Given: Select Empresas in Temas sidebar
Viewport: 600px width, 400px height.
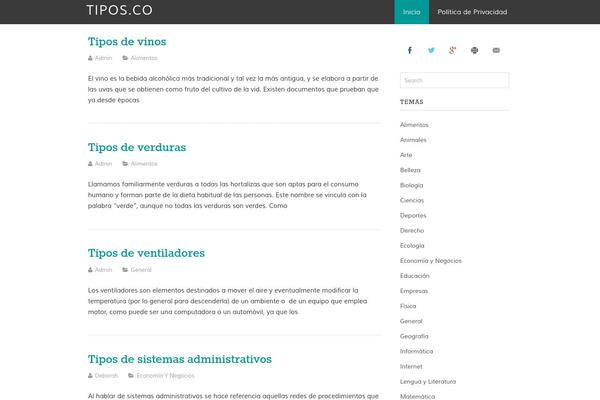Looking at the screenshot, I should pos(414,291).
